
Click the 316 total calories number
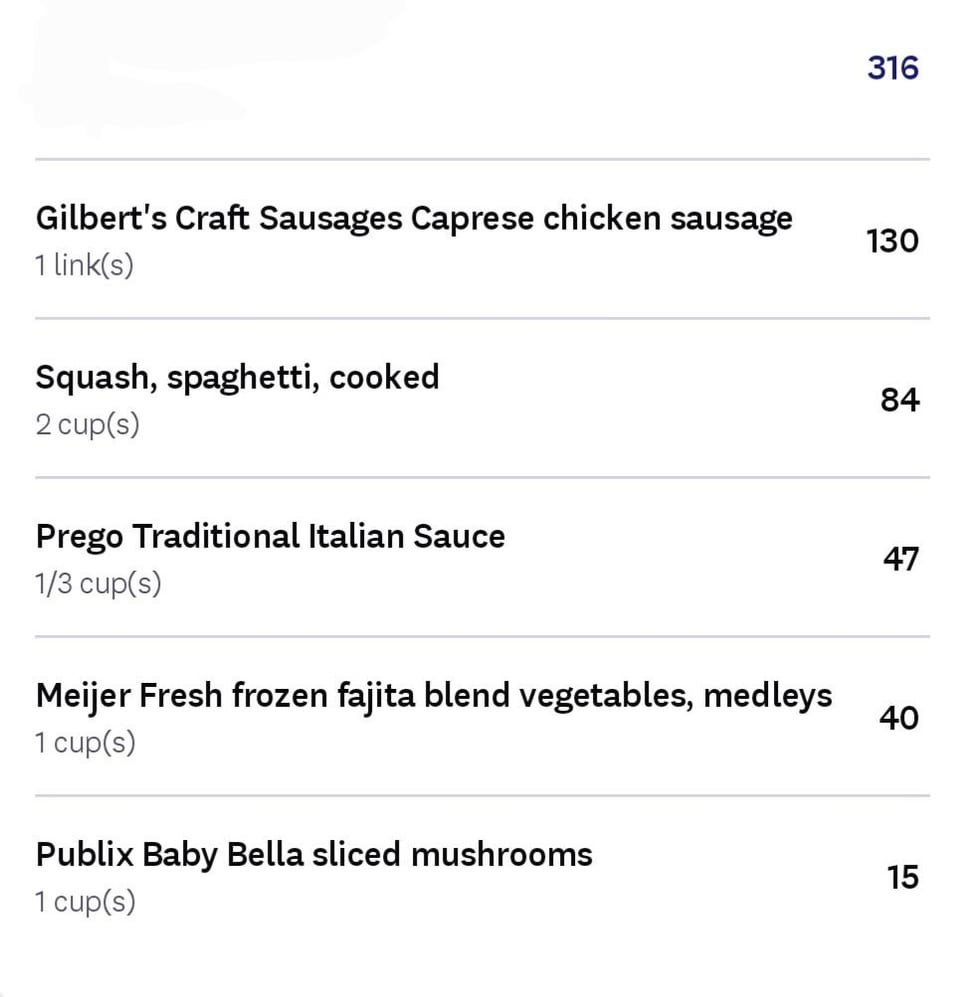point(892,68)
